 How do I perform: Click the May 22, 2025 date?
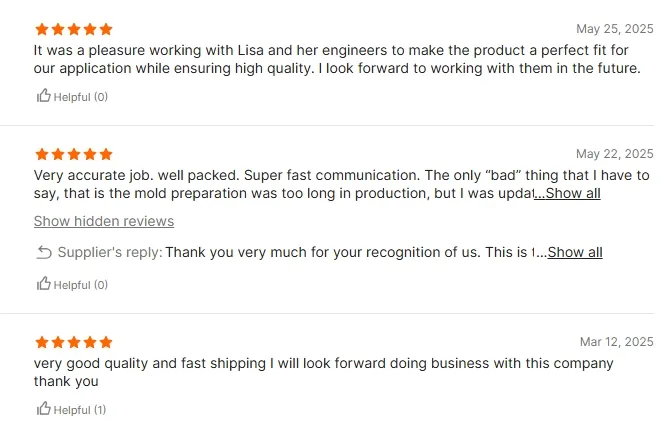click(614, 154)
